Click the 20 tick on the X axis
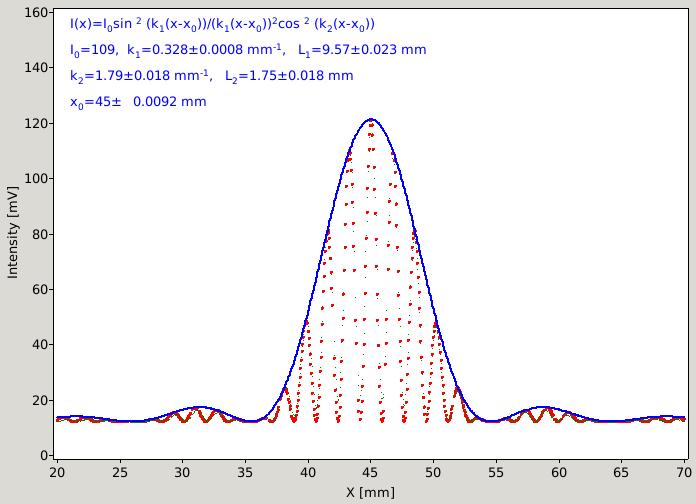 (x=57, y=472)
